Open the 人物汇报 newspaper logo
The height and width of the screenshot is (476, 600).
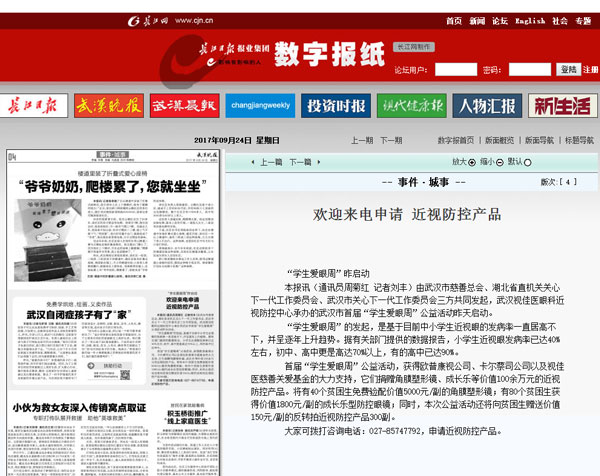(x=487, y=106)
